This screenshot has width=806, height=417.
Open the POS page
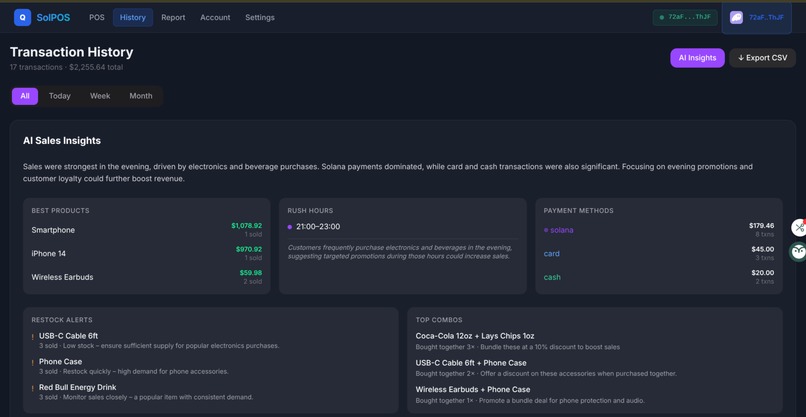point(97,17)
